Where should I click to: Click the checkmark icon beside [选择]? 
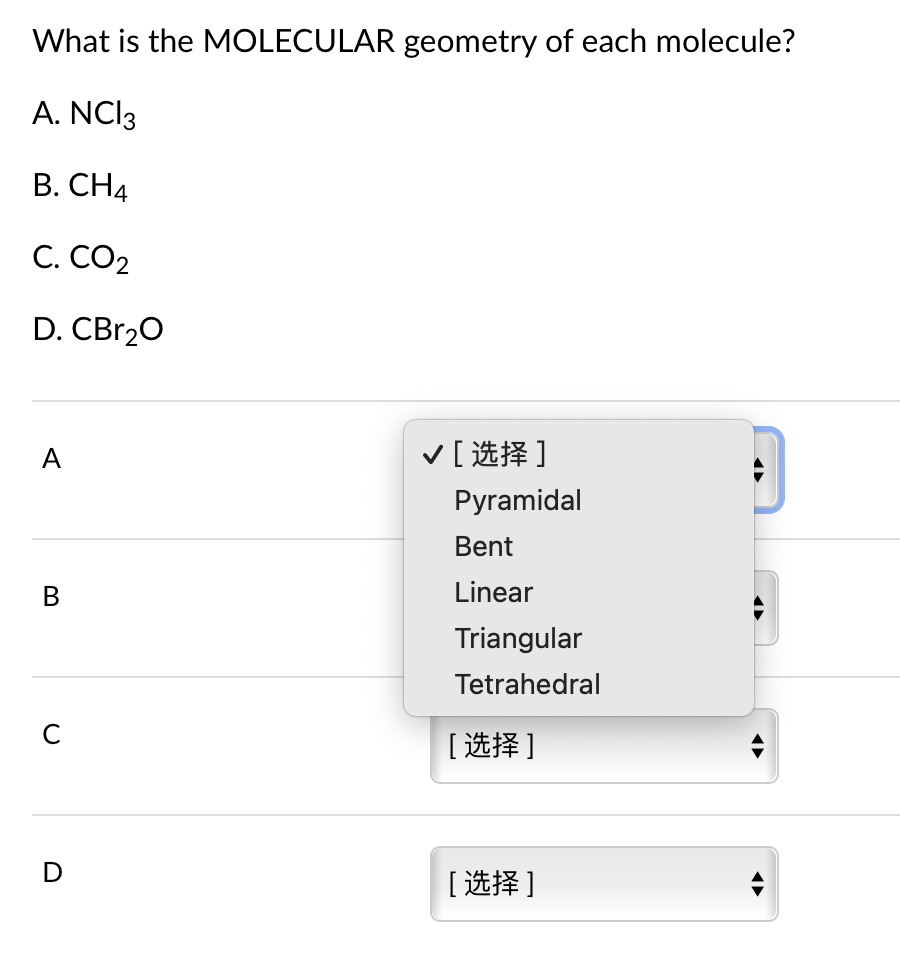[x=431, y=454]
